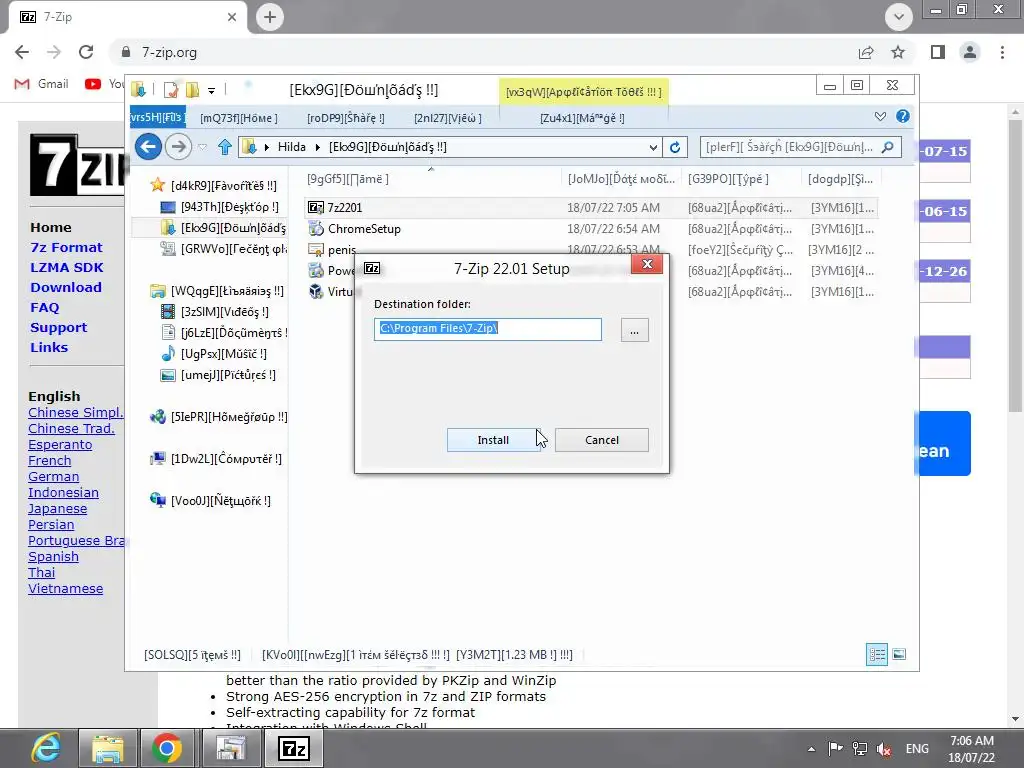This screenshot has height=768, width=1024.
Task: Open Gmail bookmark
Action: coord(42,84)
